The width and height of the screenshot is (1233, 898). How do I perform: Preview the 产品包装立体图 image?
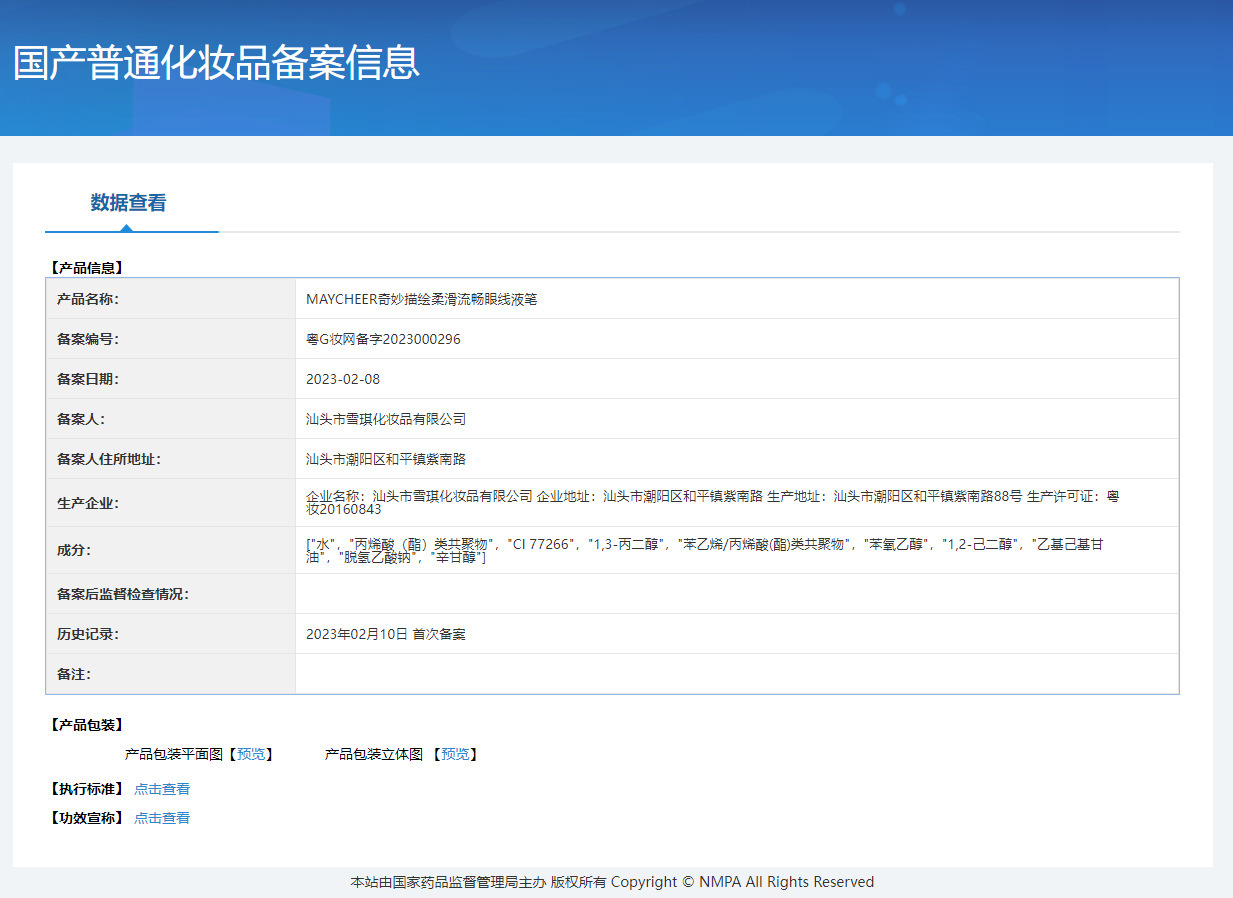[455, 754]
